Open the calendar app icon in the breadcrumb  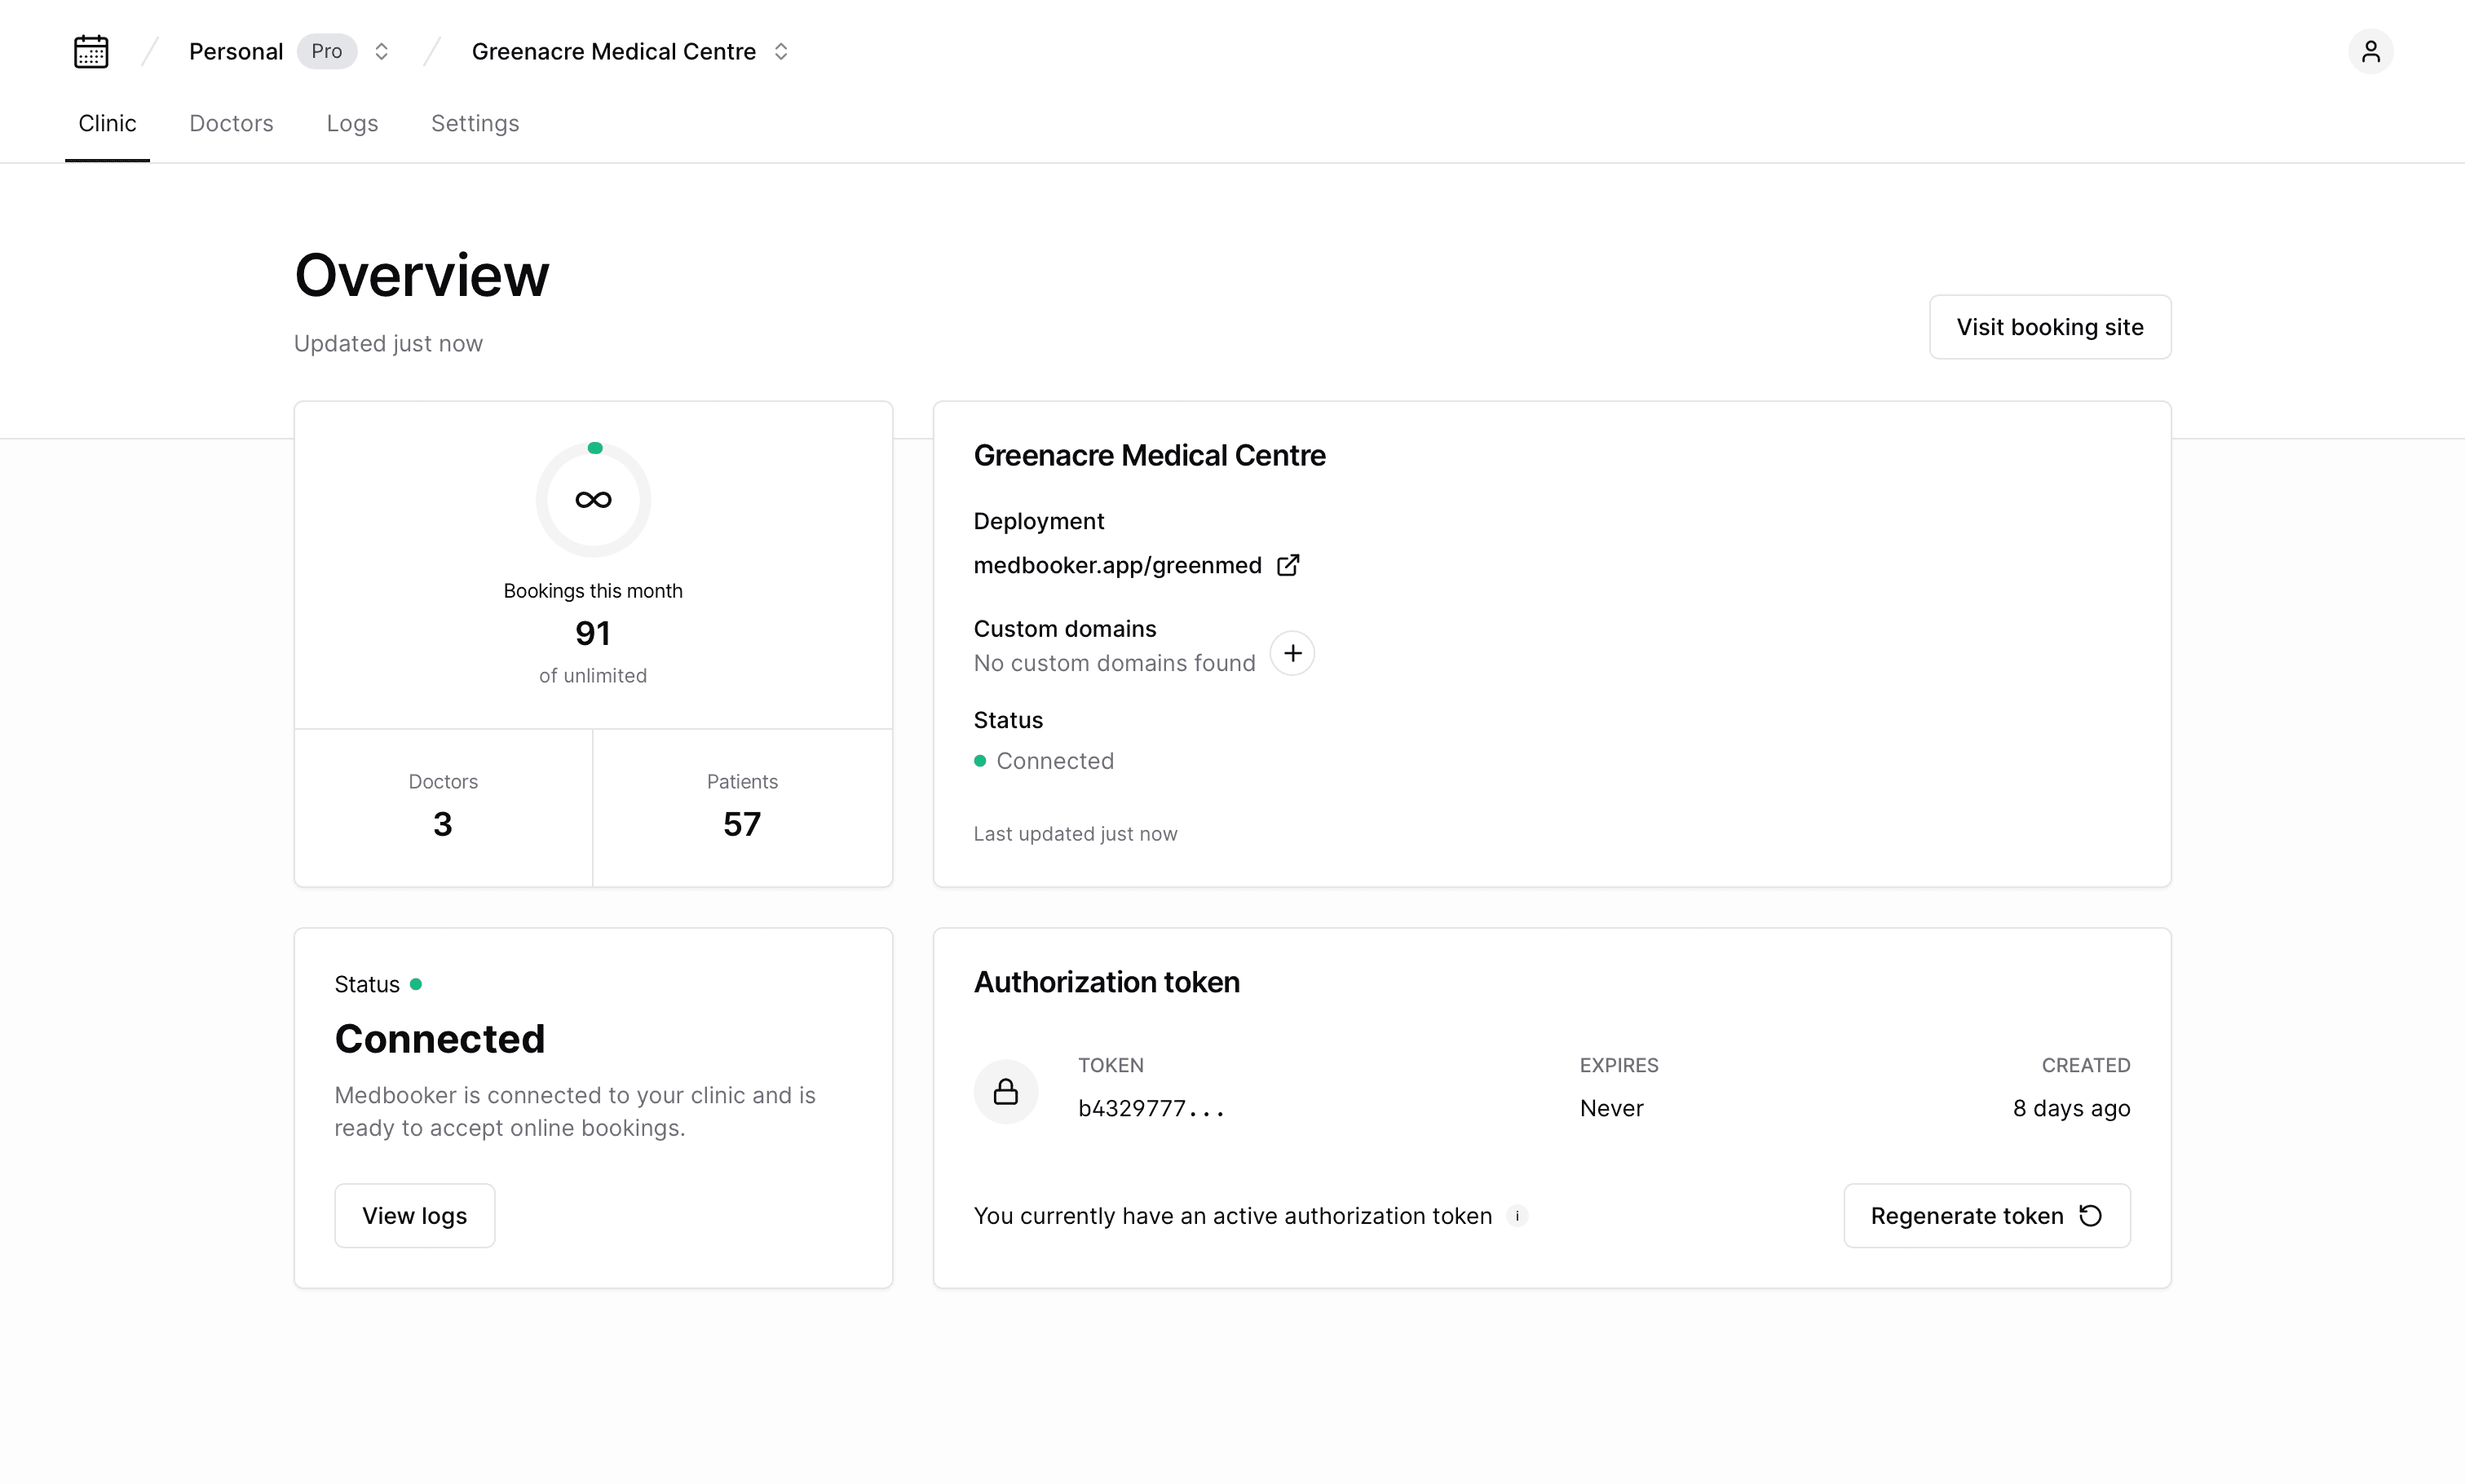(91, 51)
